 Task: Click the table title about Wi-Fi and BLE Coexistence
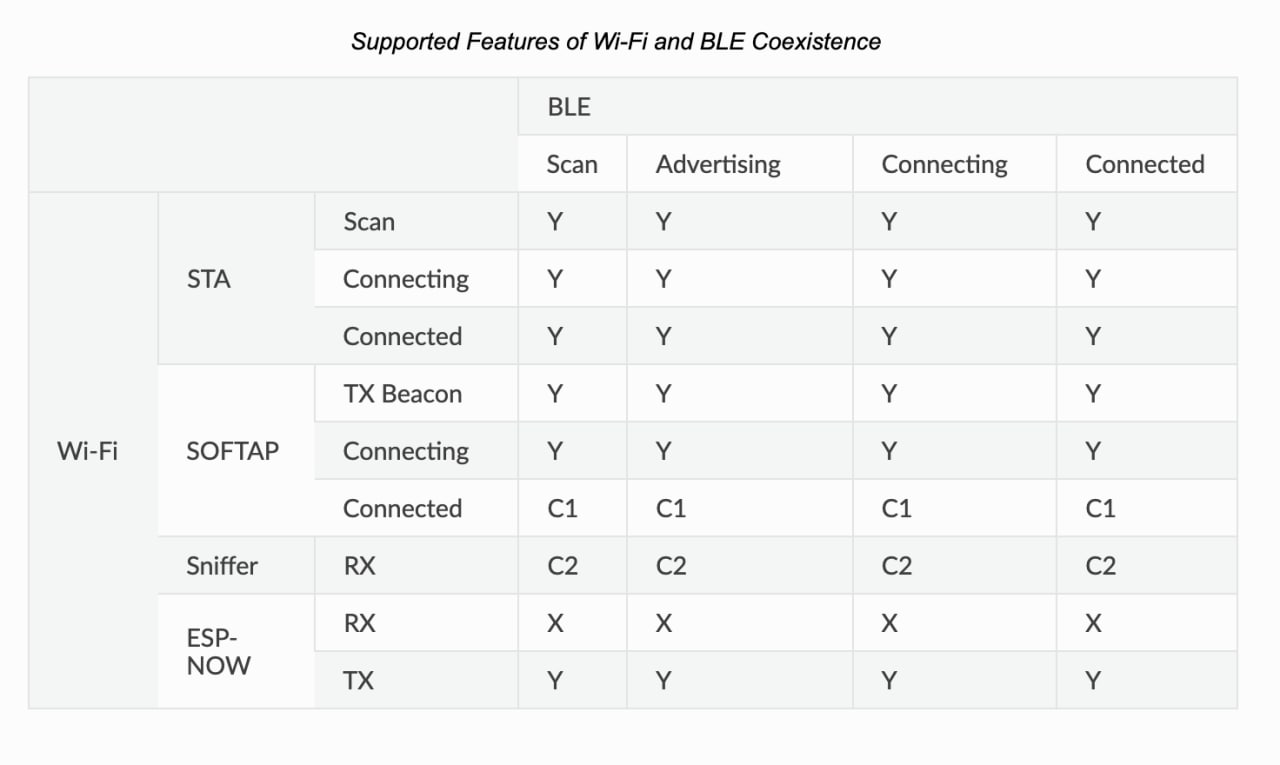tap(615, 42)
